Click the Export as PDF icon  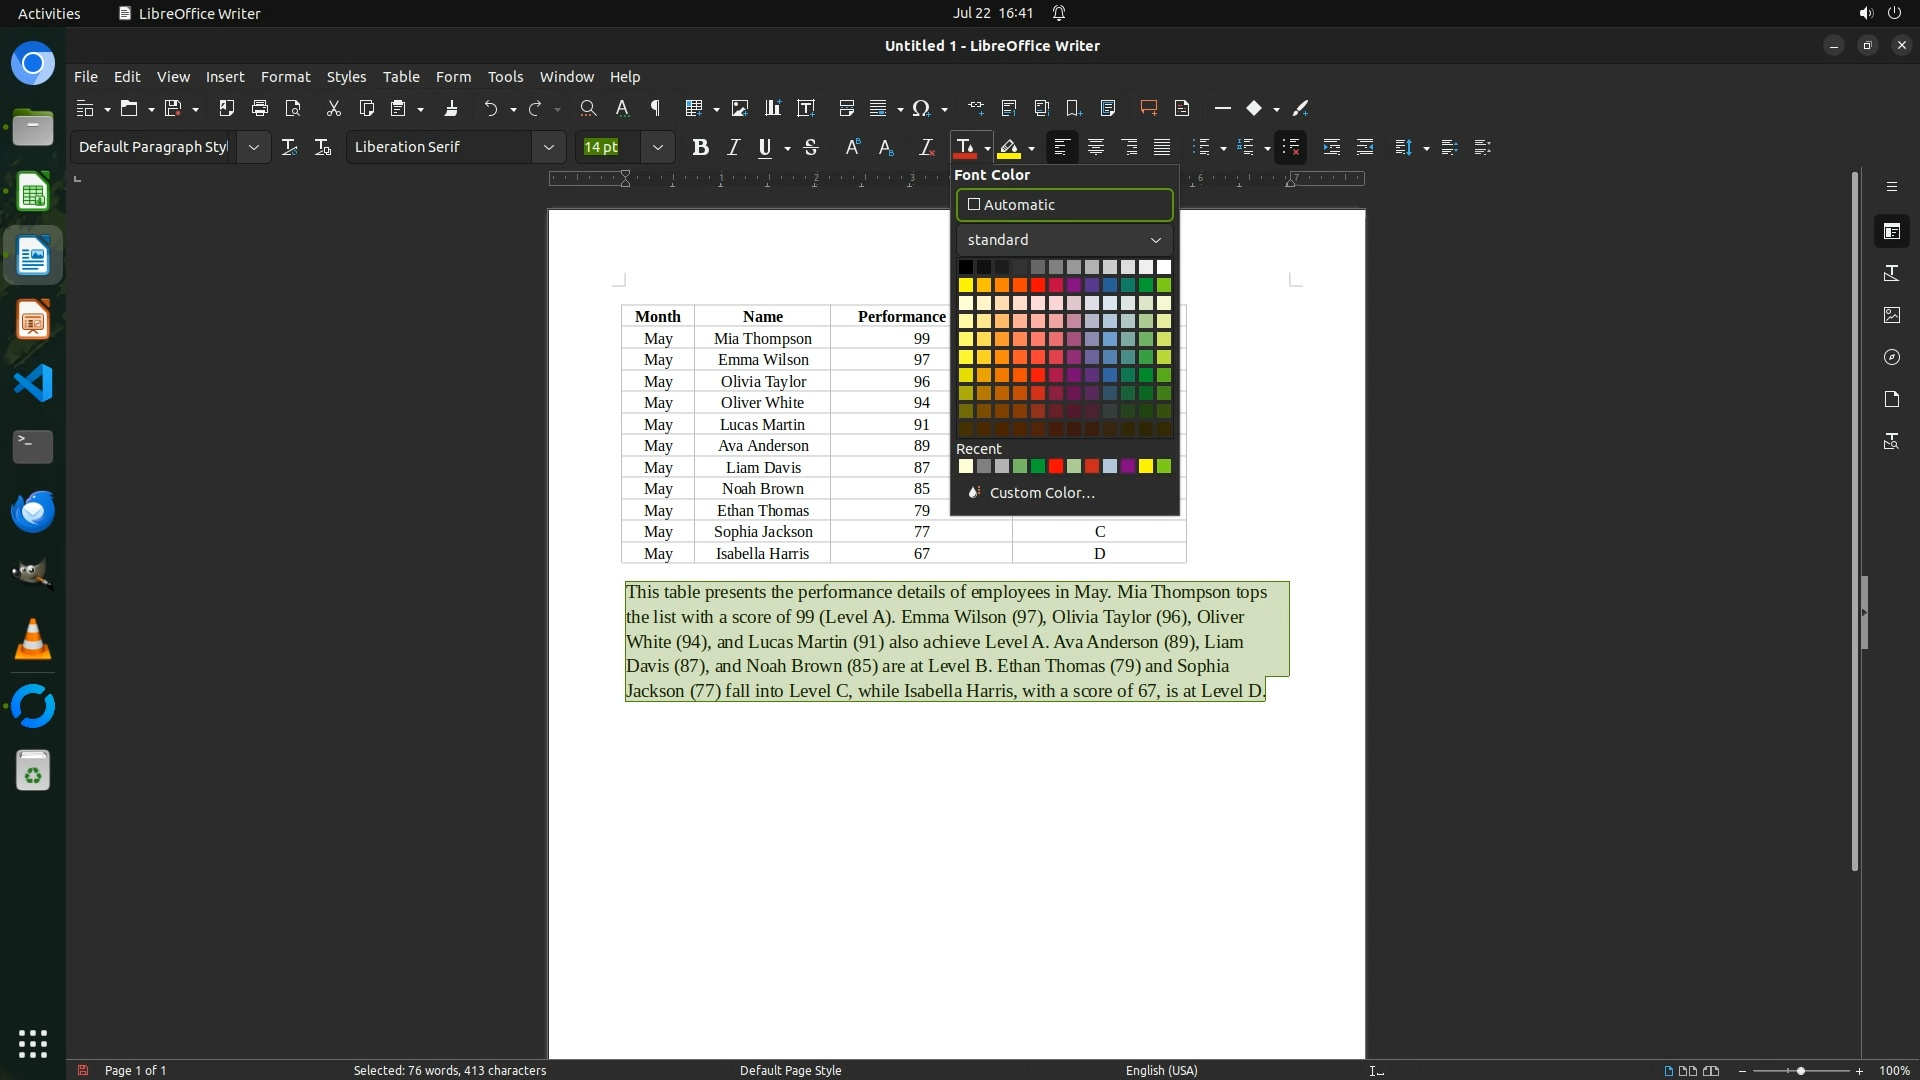point(227,108)
